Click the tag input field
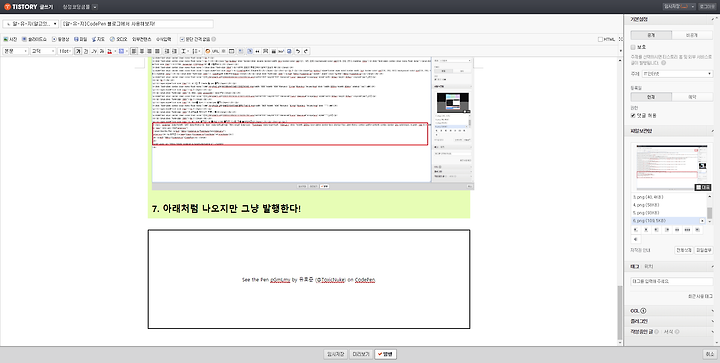Image resolution: width=720 pixels, height=363 pixels. click(x=671, y=281)
